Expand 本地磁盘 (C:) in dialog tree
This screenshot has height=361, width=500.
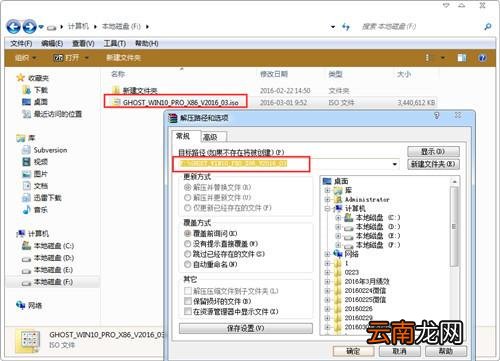coord(338,218)
